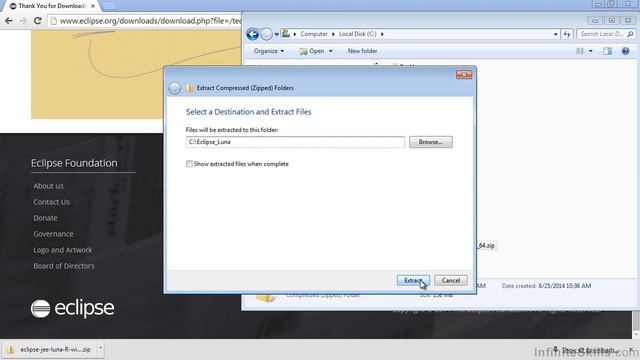
Task: Select Computer in the Explorer breadcrumb
Action: coord(314,34)
